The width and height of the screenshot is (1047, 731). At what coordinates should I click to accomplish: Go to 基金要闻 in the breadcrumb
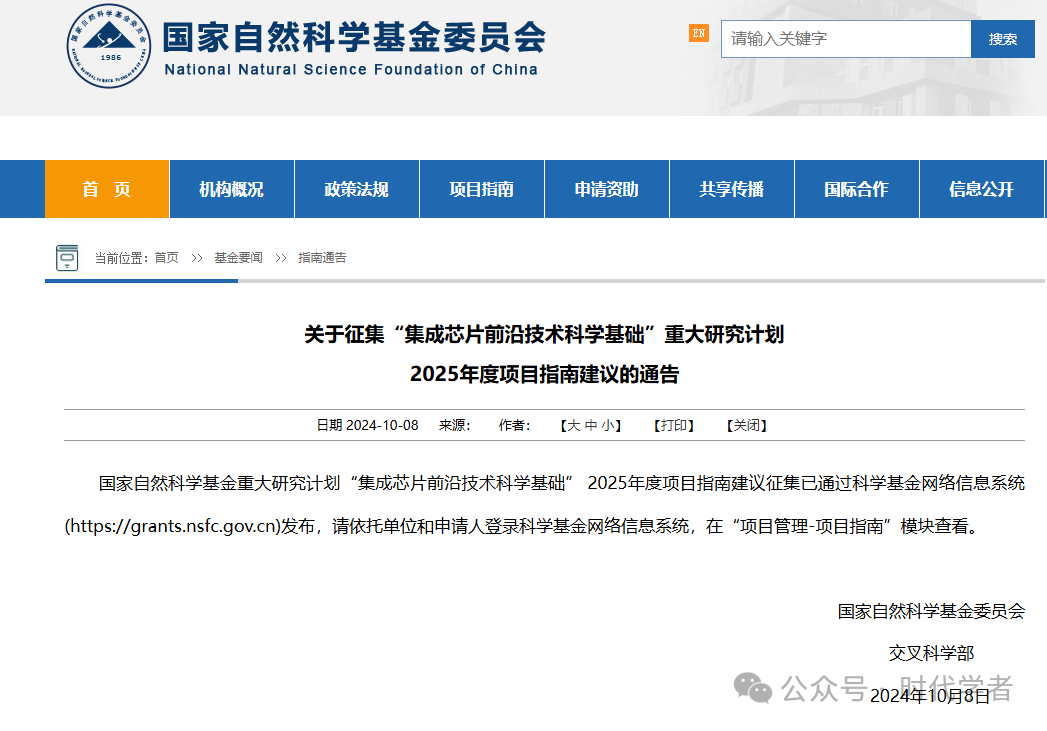(238, 258)
